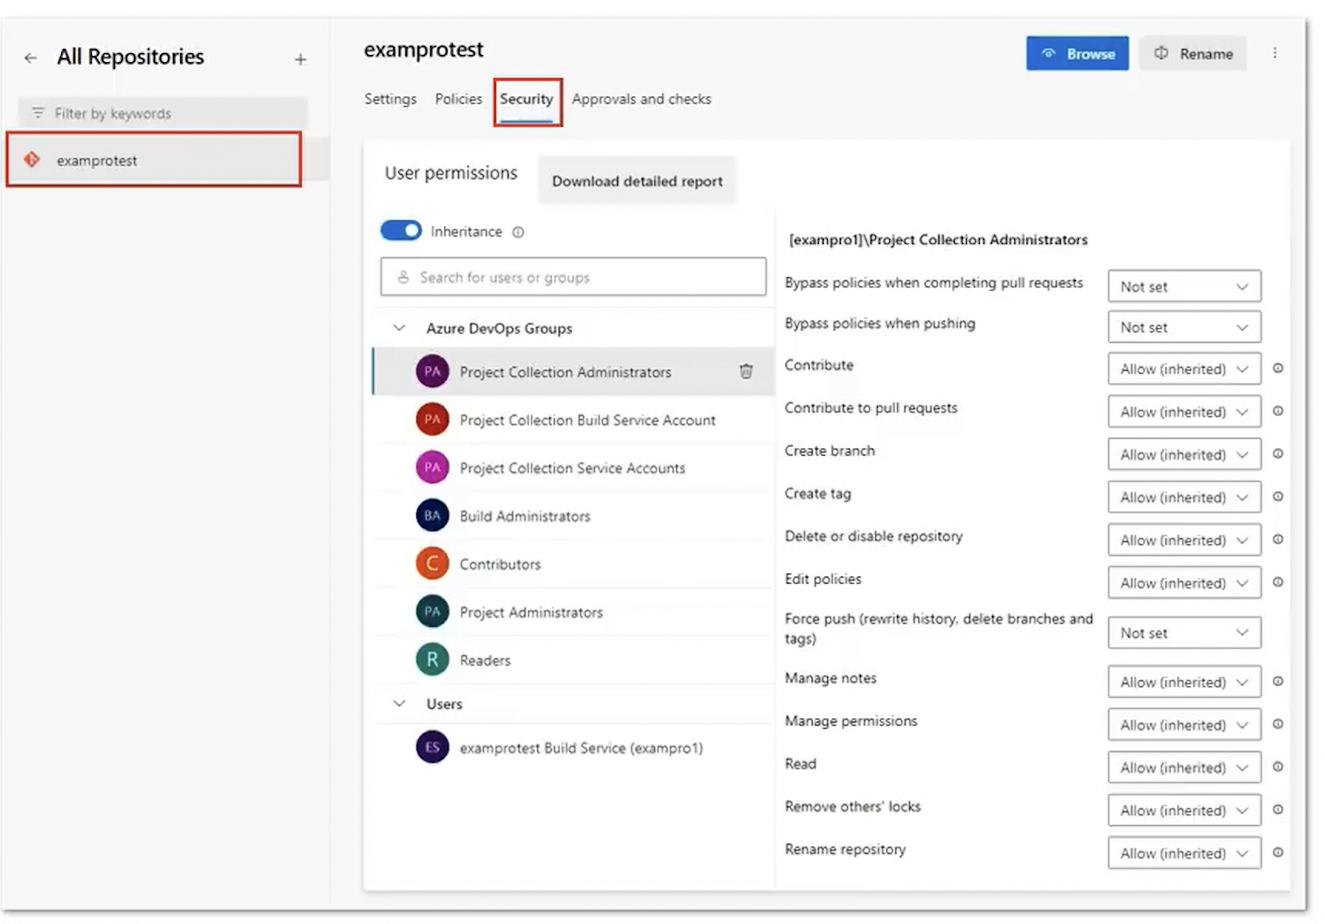
Task: Select the Contributors group avatar
Action: (432, 564)
